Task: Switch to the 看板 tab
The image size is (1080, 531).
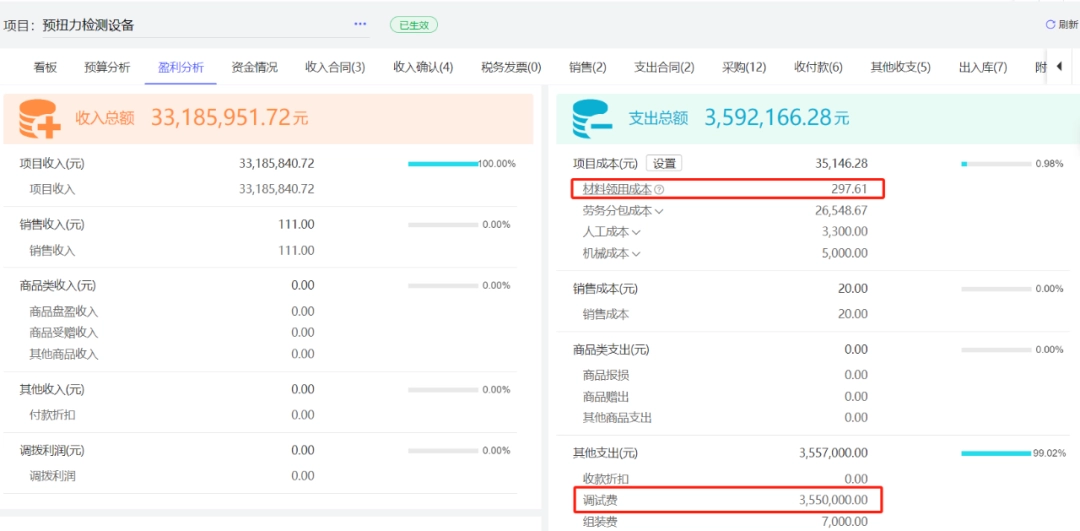Action: [45, 67]
